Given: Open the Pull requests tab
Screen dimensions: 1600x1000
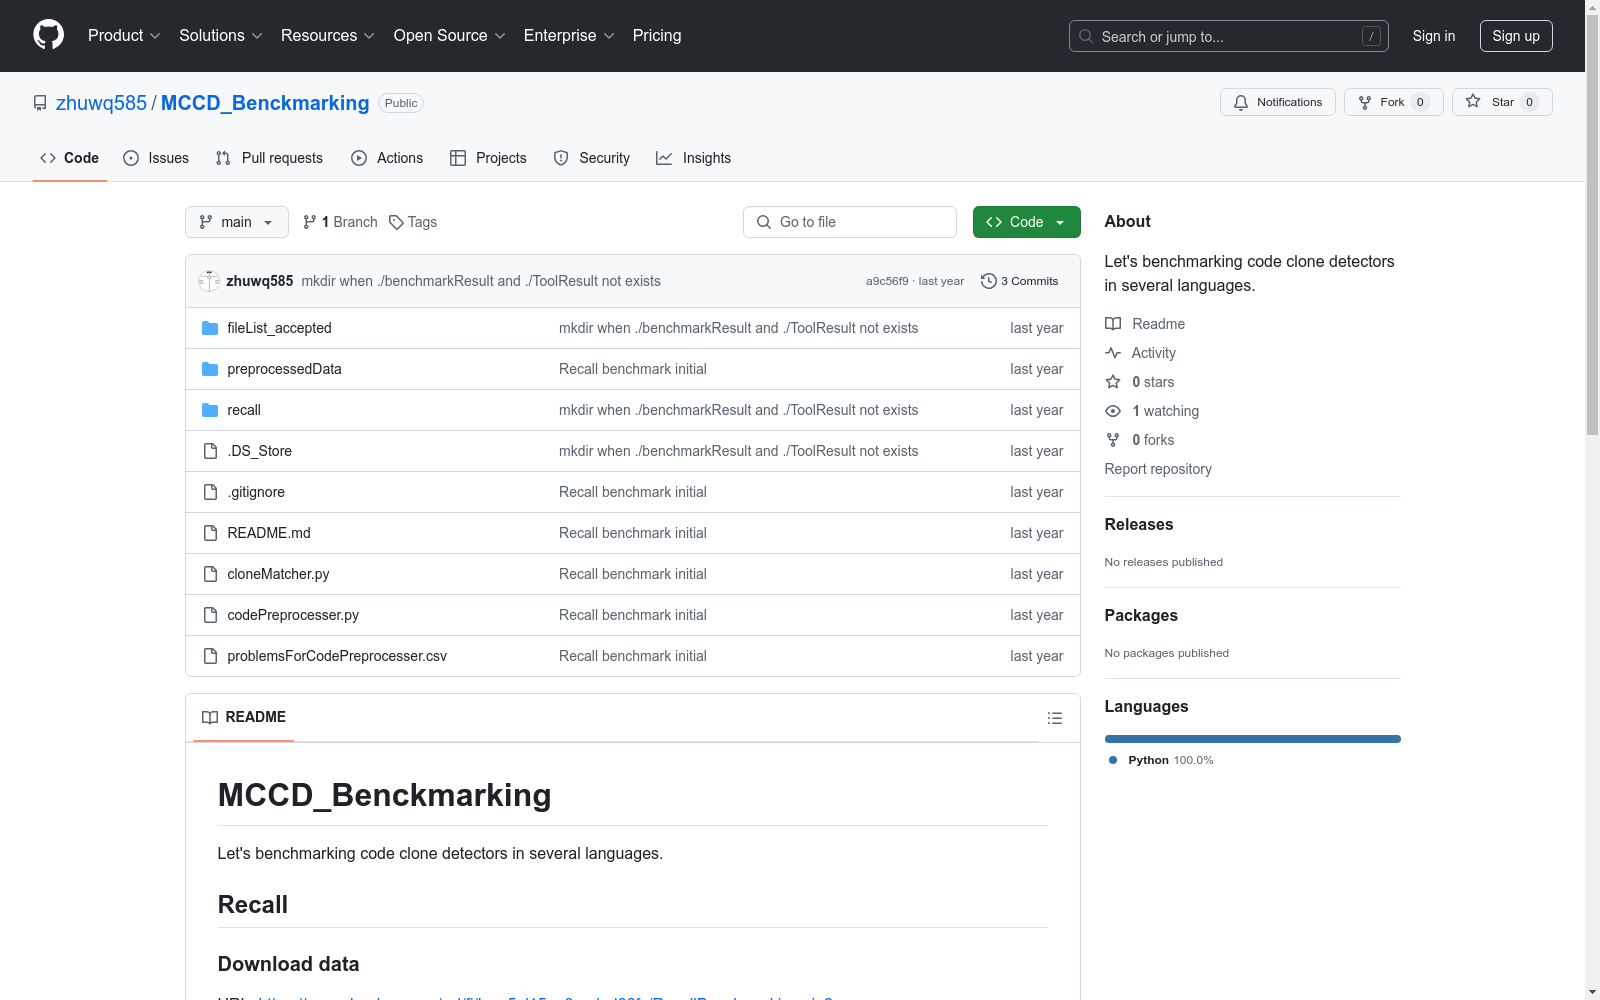Looking at the screenshot, I should point(269,158).
